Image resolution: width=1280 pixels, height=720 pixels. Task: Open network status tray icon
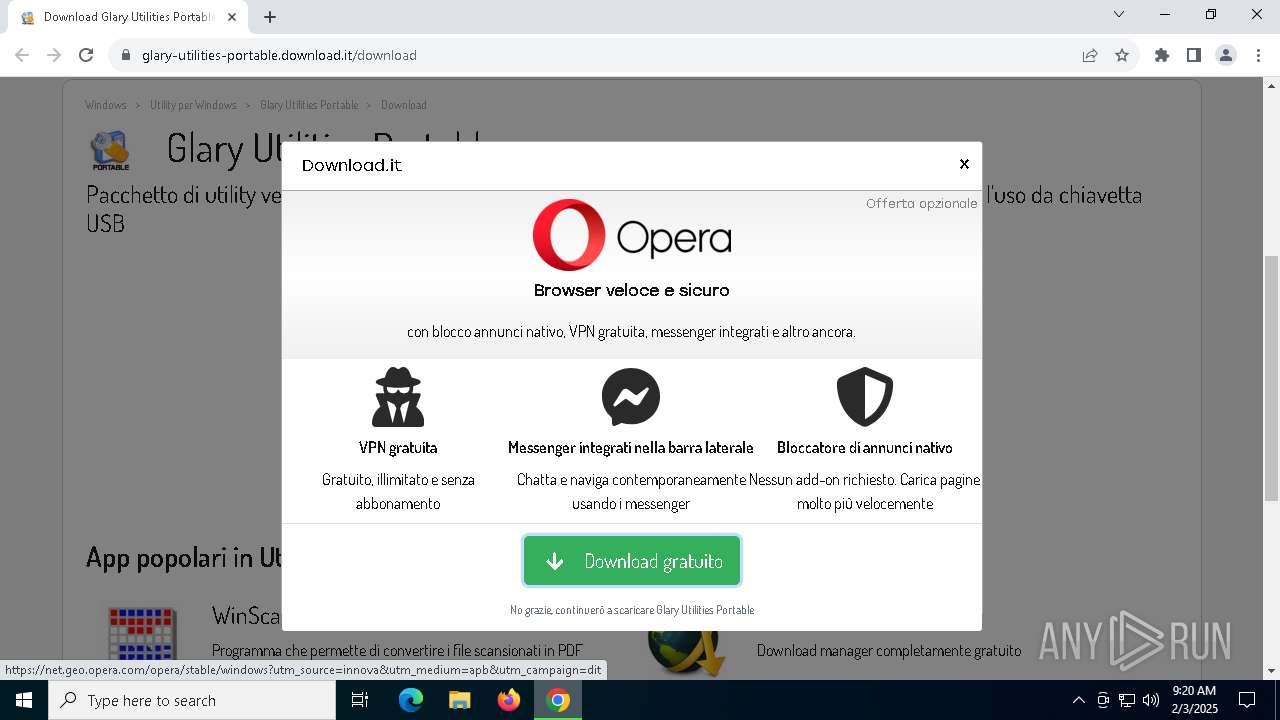point(1127,700)
